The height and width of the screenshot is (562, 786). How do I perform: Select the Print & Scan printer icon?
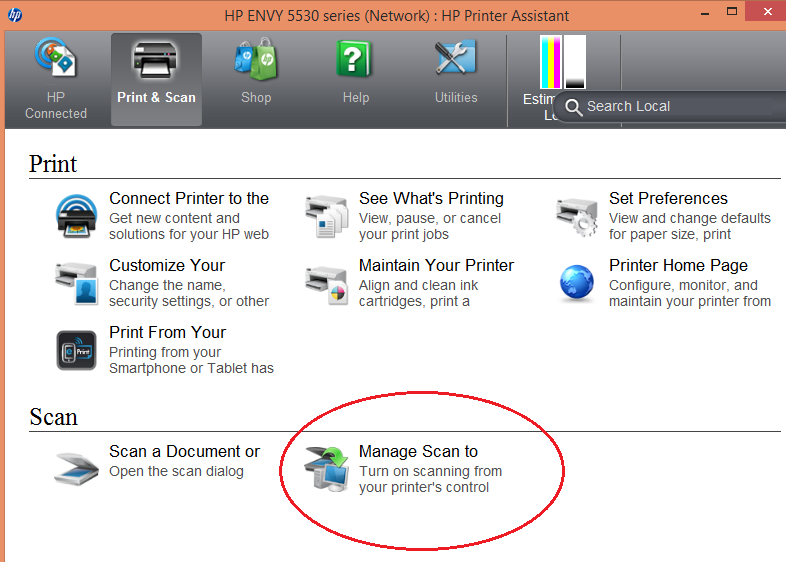click(155, 60)
